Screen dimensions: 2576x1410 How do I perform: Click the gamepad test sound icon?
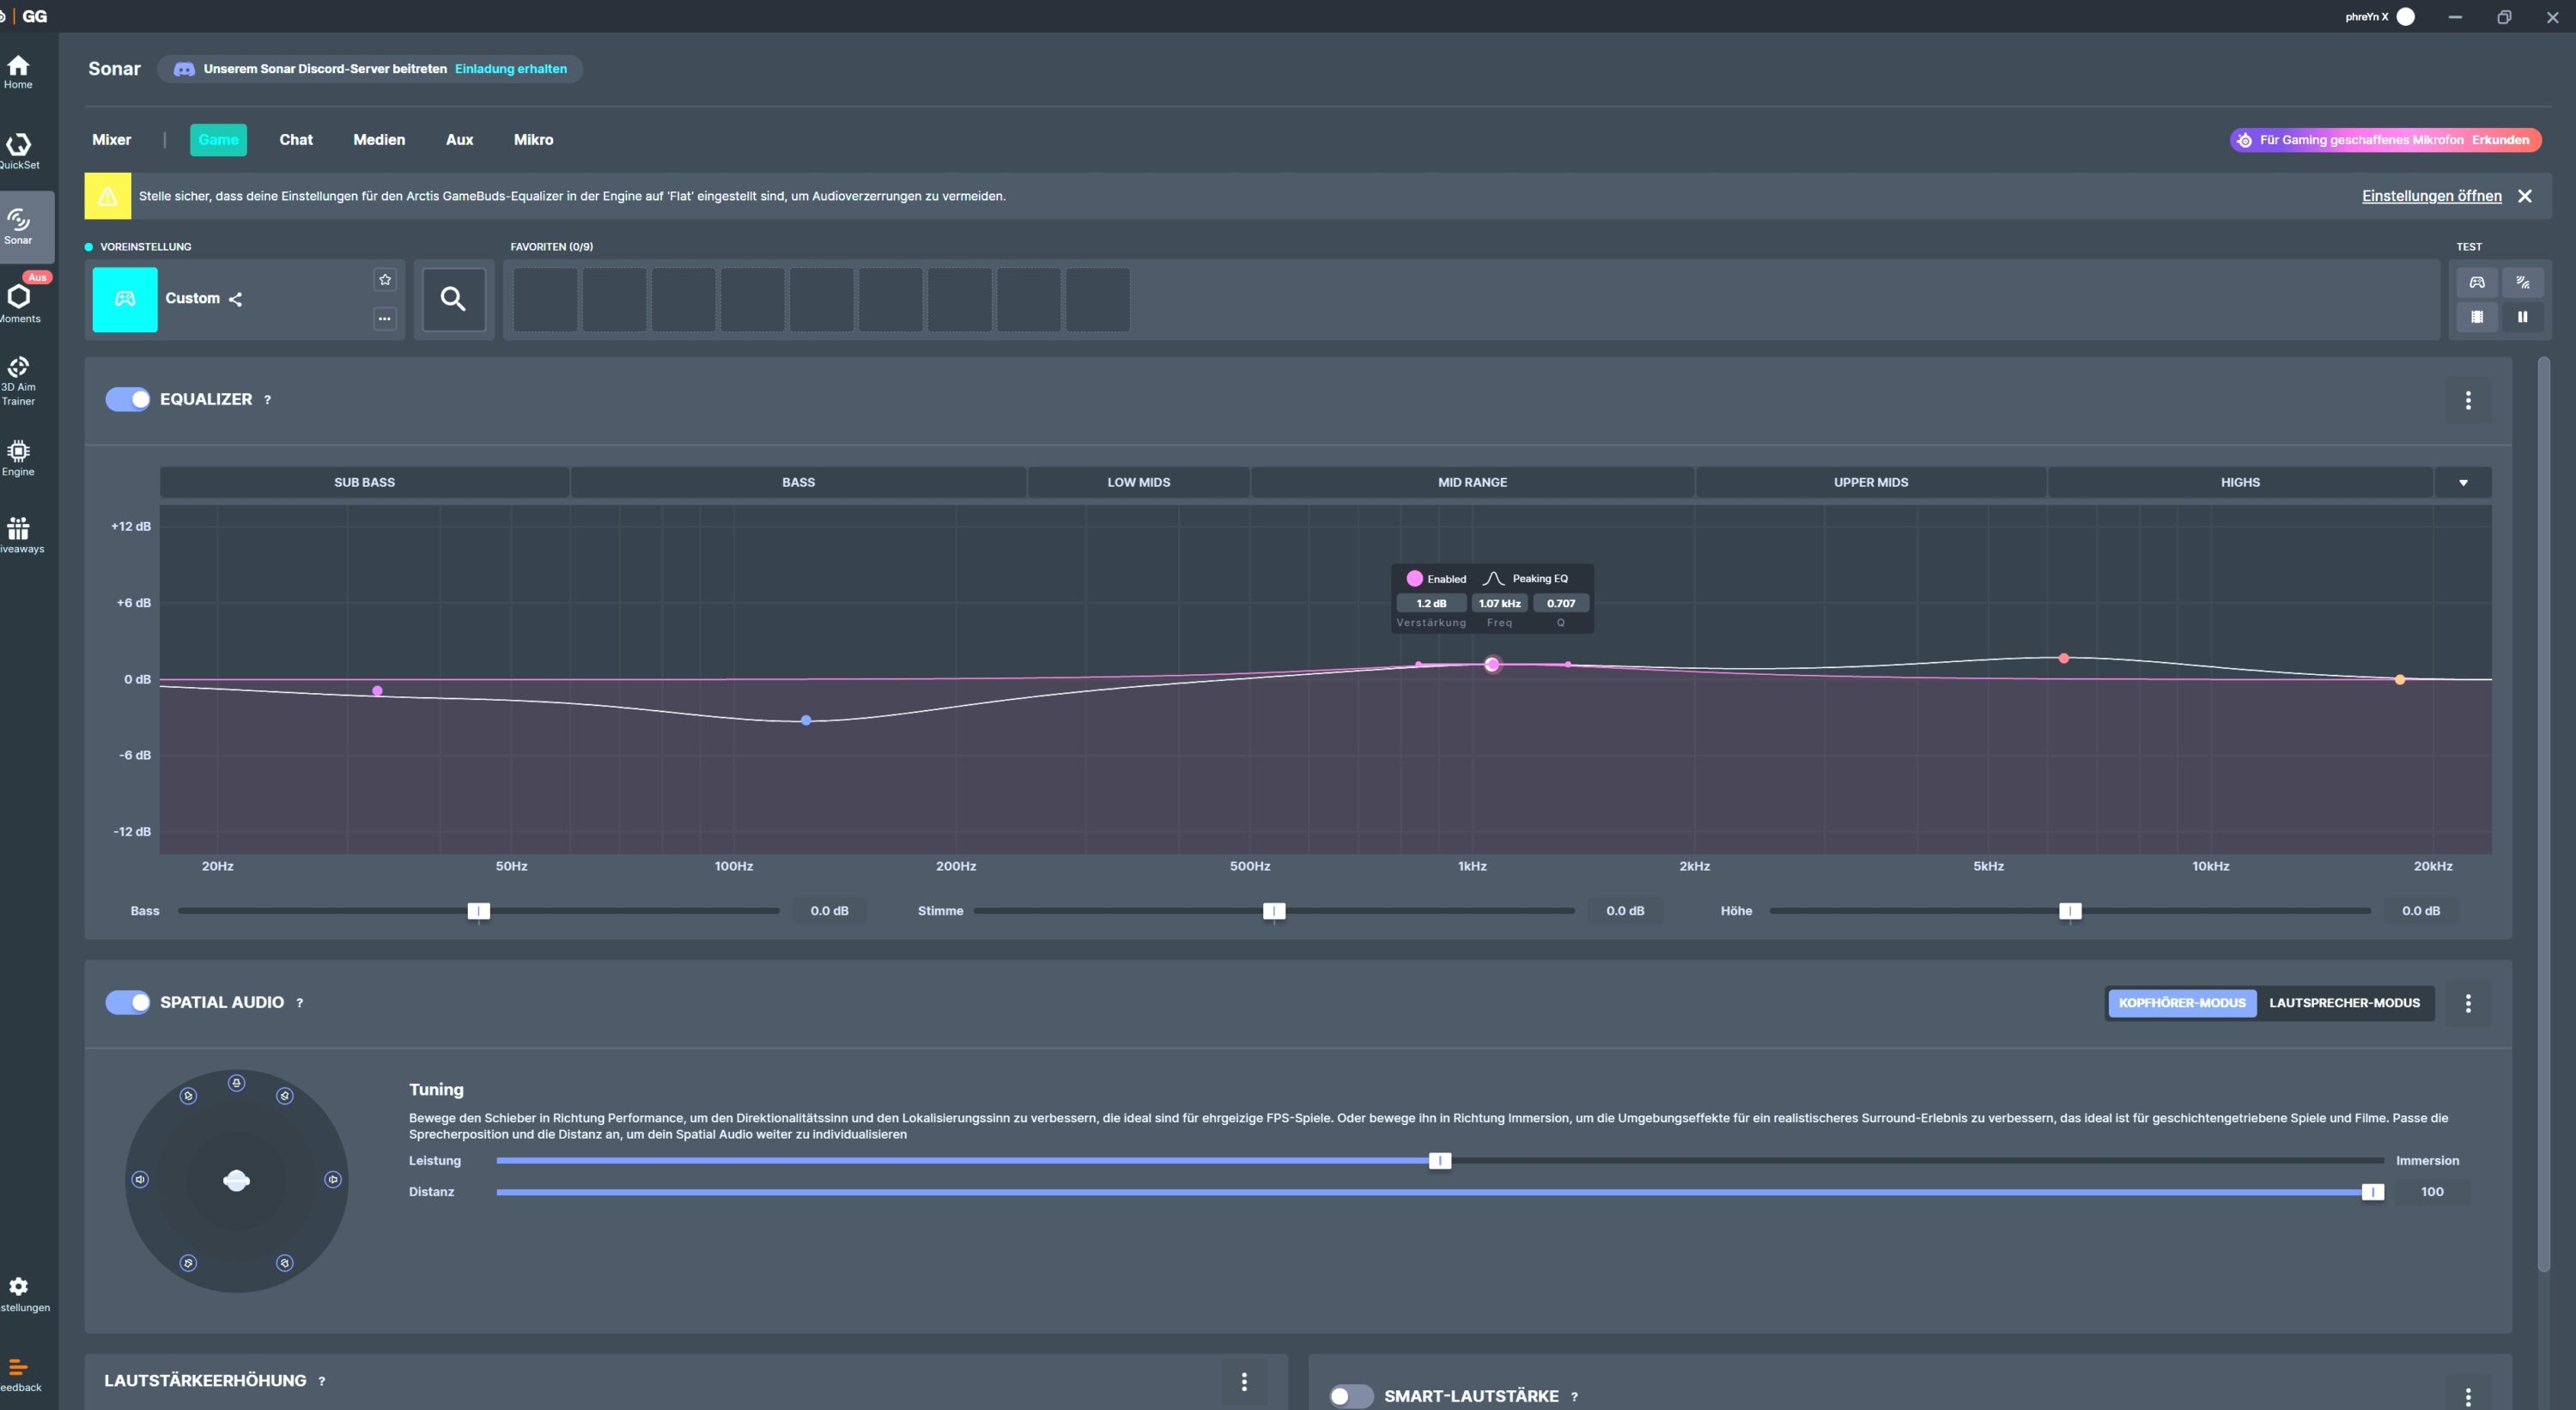click(2476, 282)
